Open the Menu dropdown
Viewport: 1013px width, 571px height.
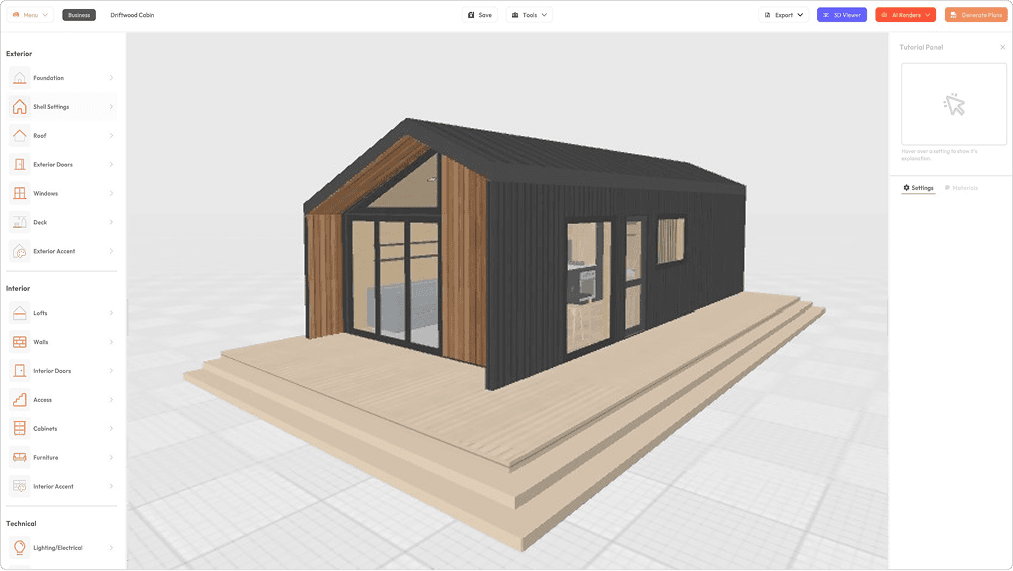(x=30, y=15)
